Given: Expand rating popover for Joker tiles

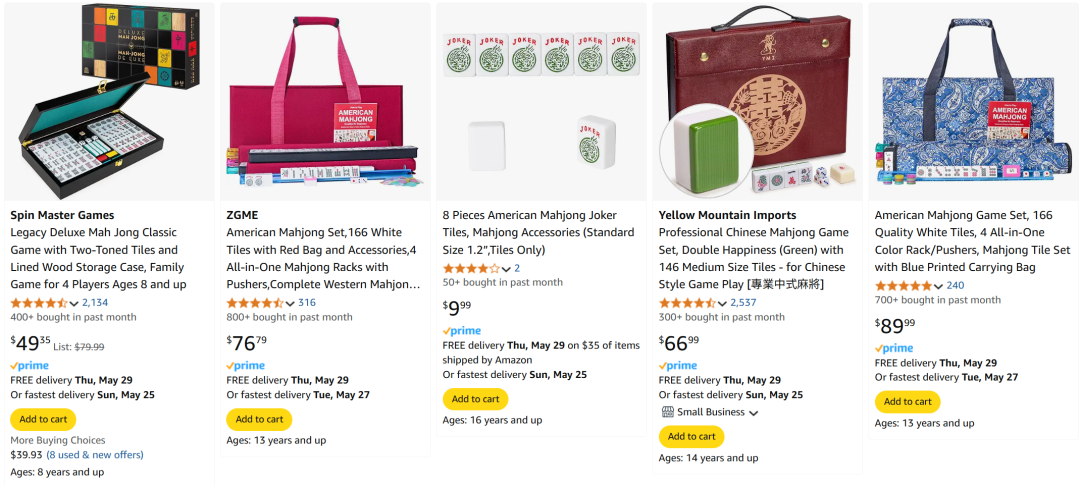Looking at the screenshot, I should (506, 269).
